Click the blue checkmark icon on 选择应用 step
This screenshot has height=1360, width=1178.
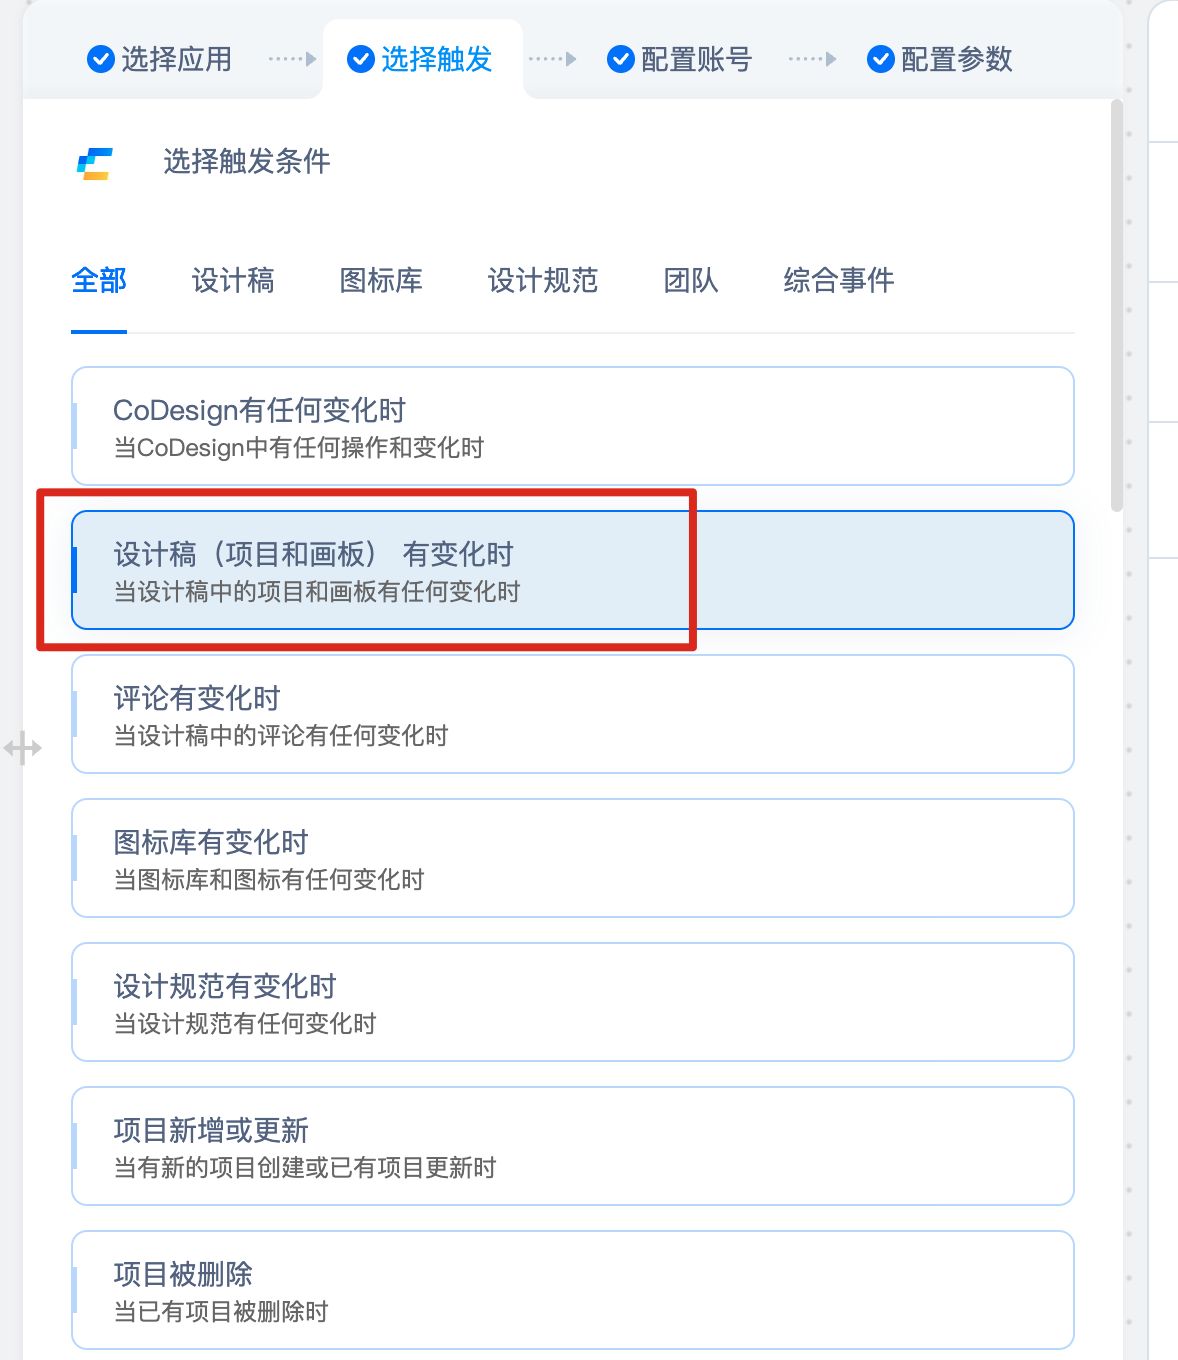click(99, 59)
